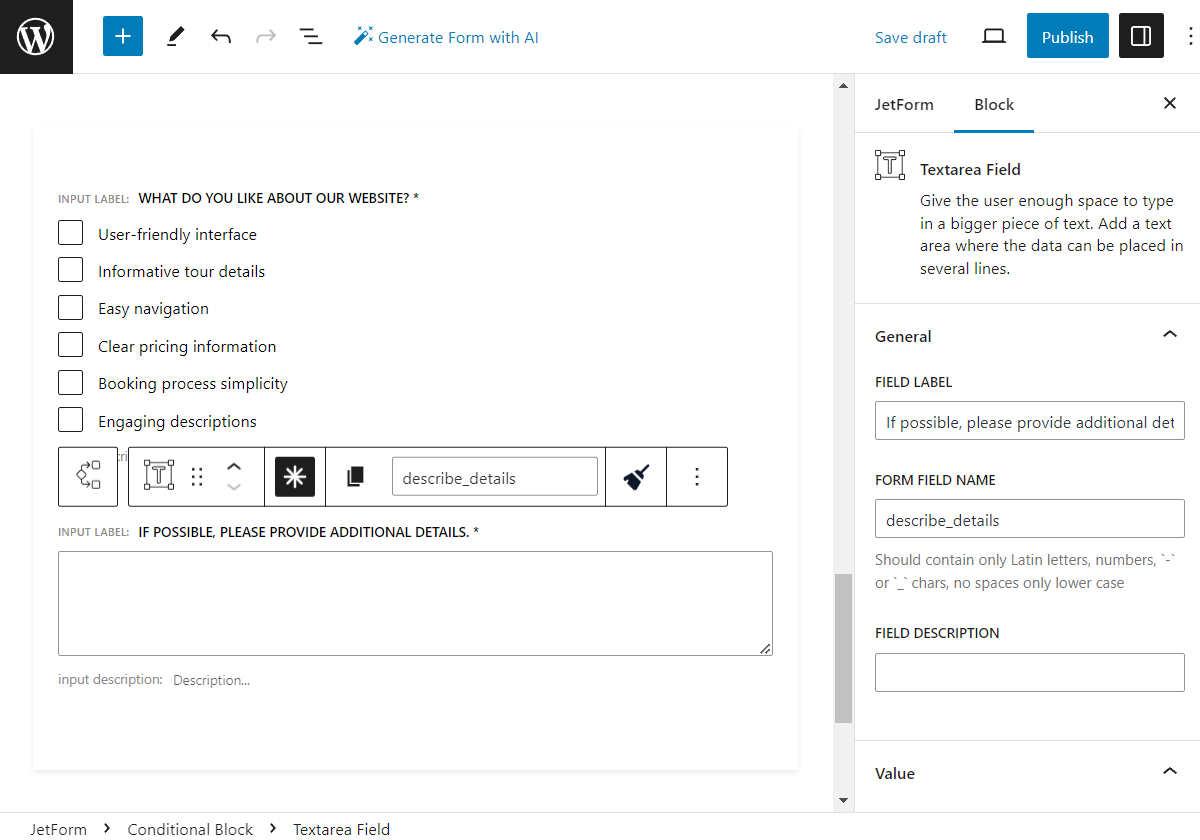Click the undo arrow icon

[x=220, y=36]
